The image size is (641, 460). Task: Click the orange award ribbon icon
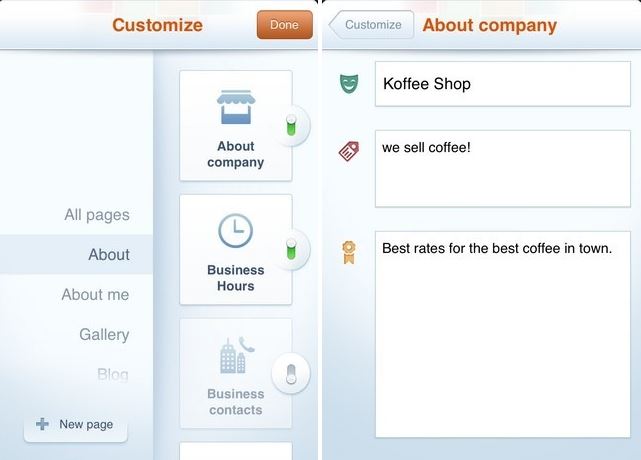(349, 252)
